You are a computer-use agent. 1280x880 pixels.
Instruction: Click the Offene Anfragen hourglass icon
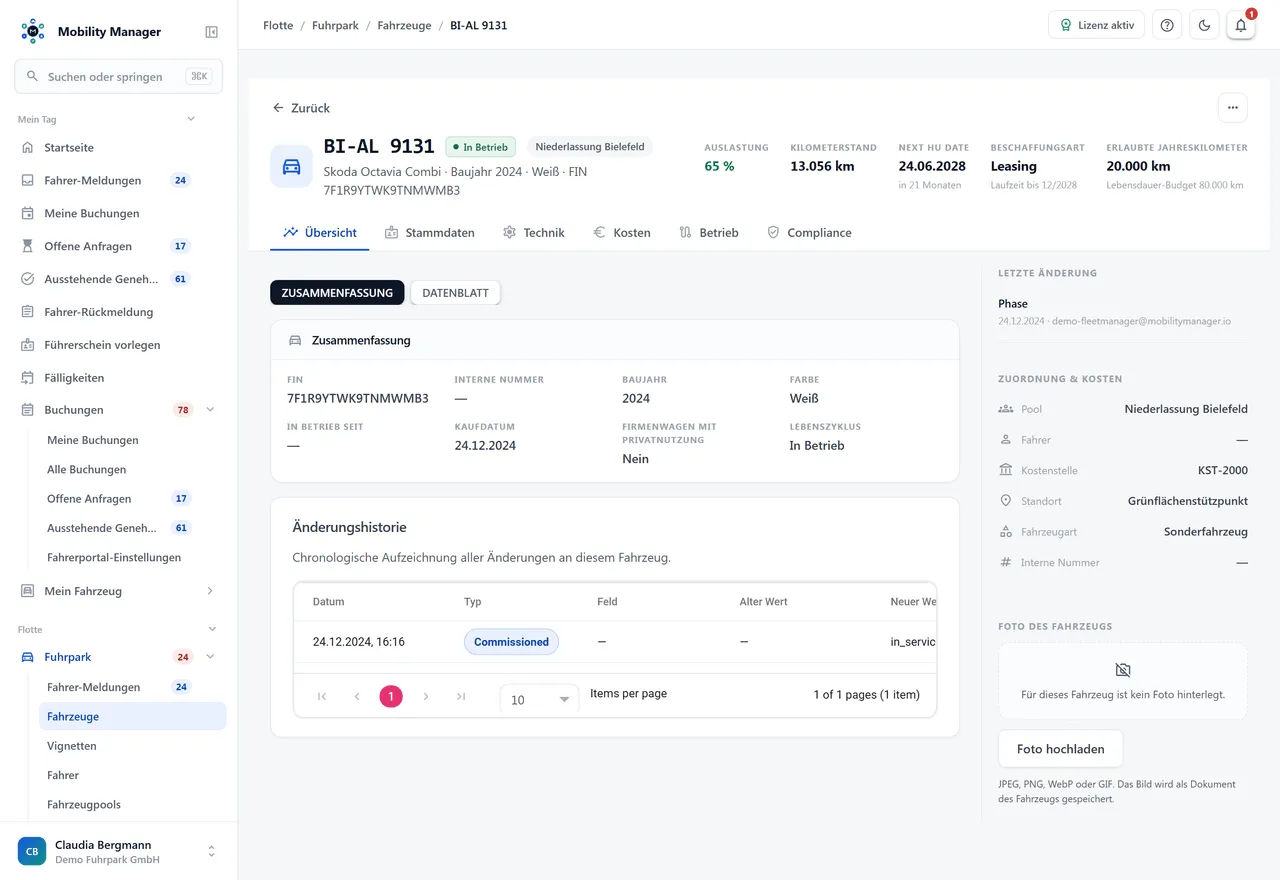coord(28,246)
